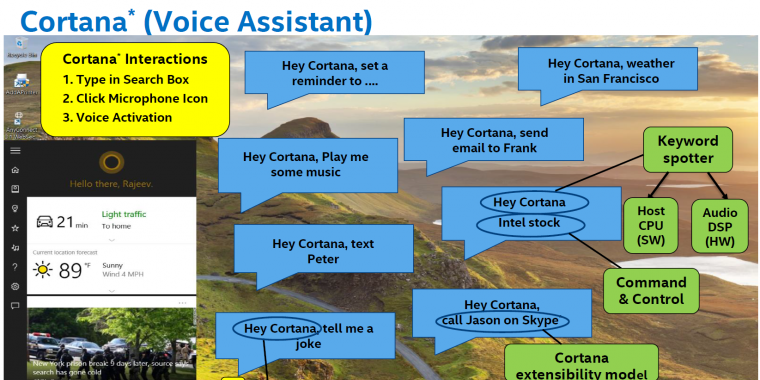Open the Cortana Notebook icon
The width and height of the screenshot is (760, 380).
coord(16,189)
